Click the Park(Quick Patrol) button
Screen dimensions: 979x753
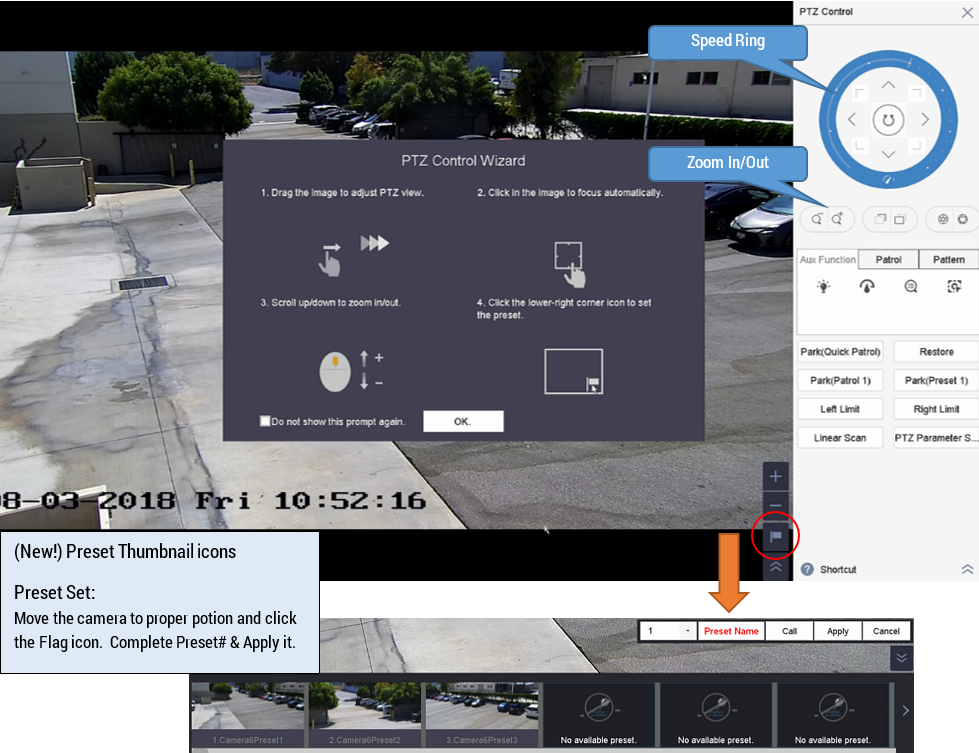(840, 352)
